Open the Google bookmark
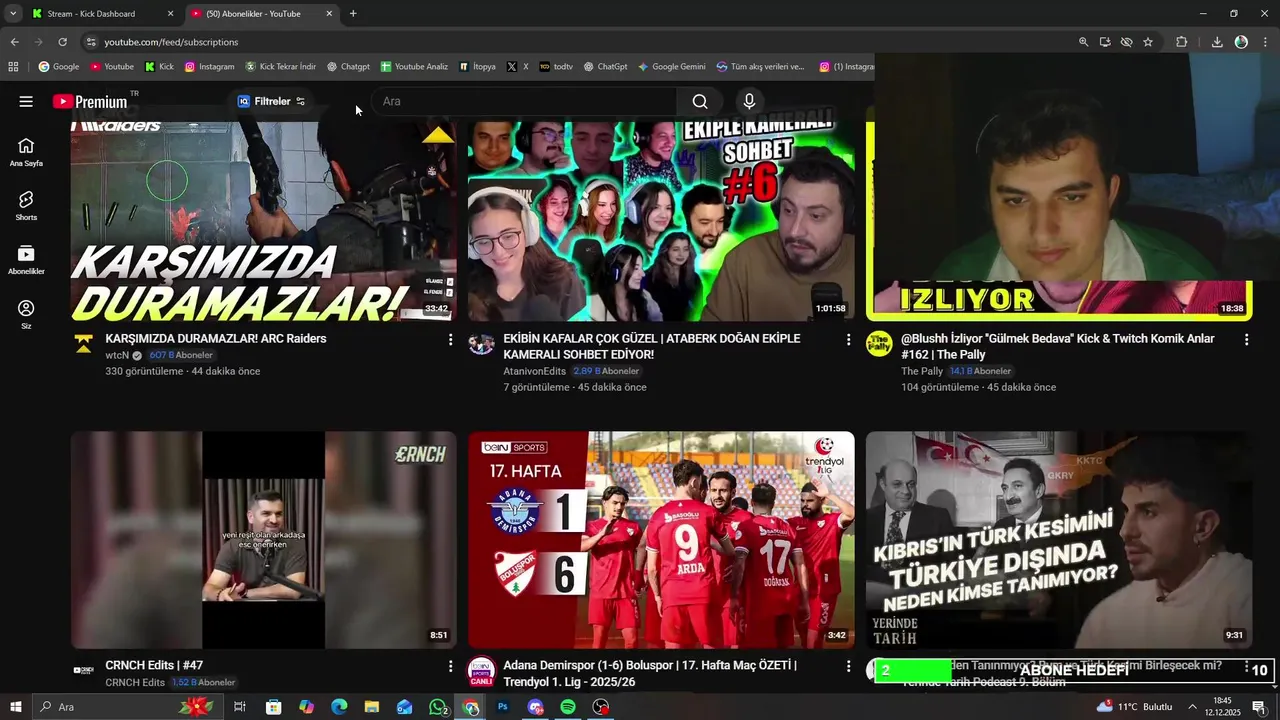1280x720 pixels. pyautogui.click(x=59, y=67)
